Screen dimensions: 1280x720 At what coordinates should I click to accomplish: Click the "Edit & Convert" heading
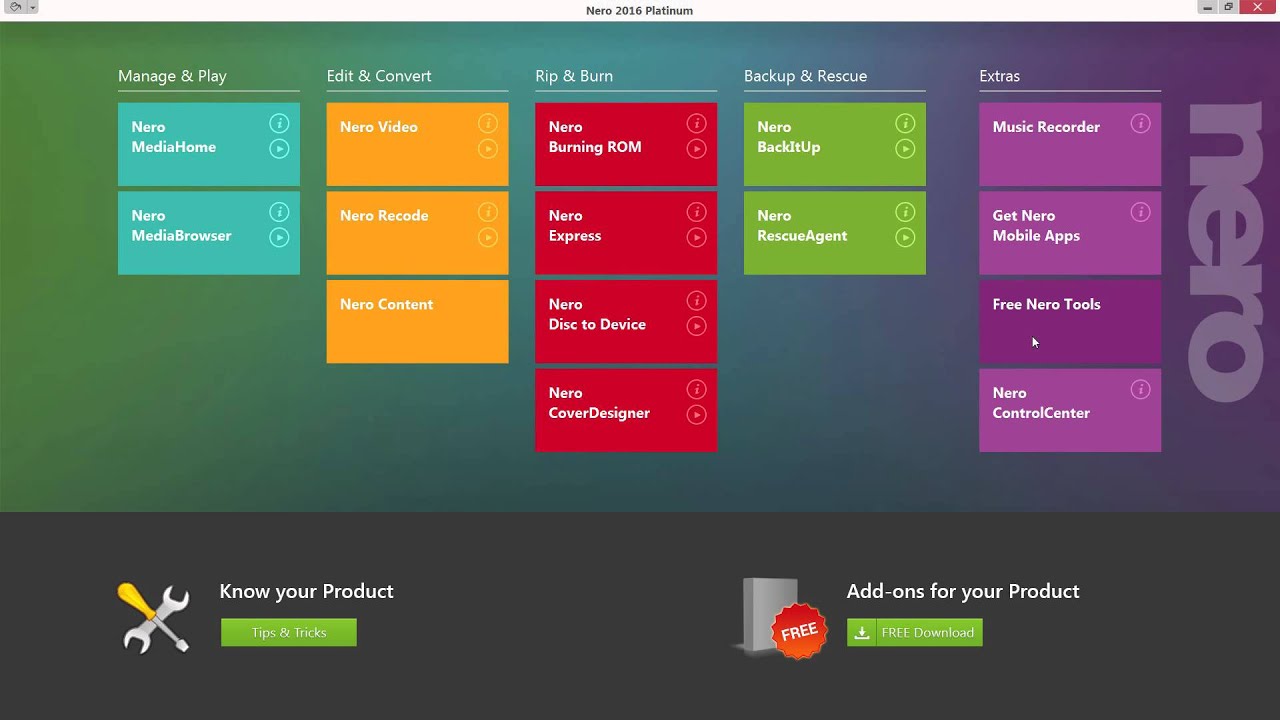coord(379,76)
